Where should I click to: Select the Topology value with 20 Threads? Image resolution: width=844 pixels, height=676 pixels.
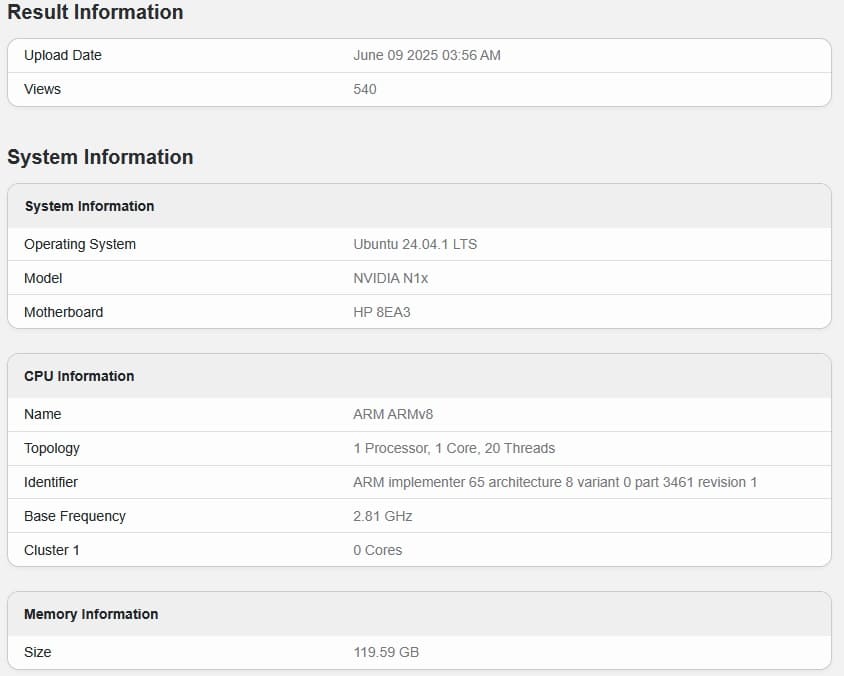coord(454,448)
